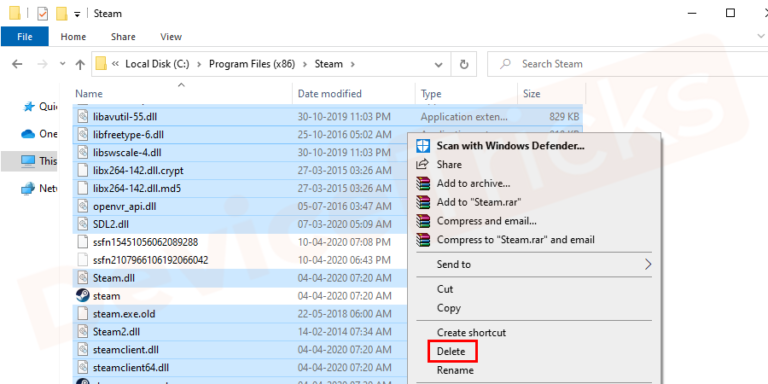Click Steam in the address breadcrumb
Image resolution: width=768 pixels, height=384 pixels.
pos(329,64)
